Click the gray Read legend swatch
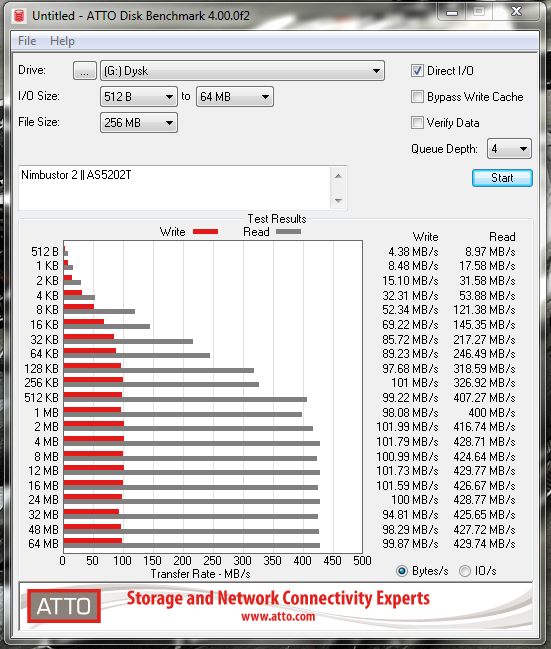 [289, 232]
